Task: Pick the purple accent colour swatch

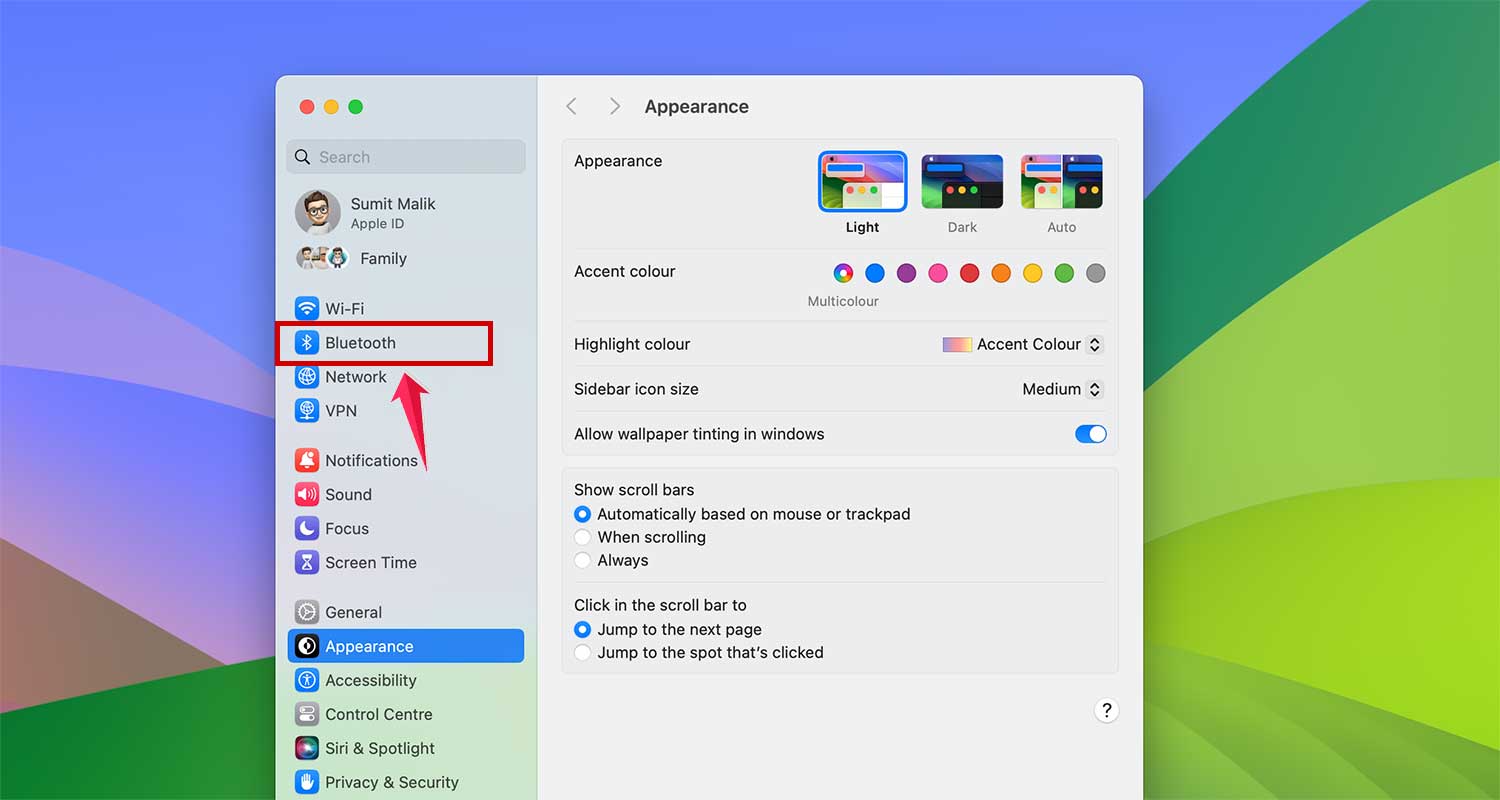Action: tap(906, 272)
